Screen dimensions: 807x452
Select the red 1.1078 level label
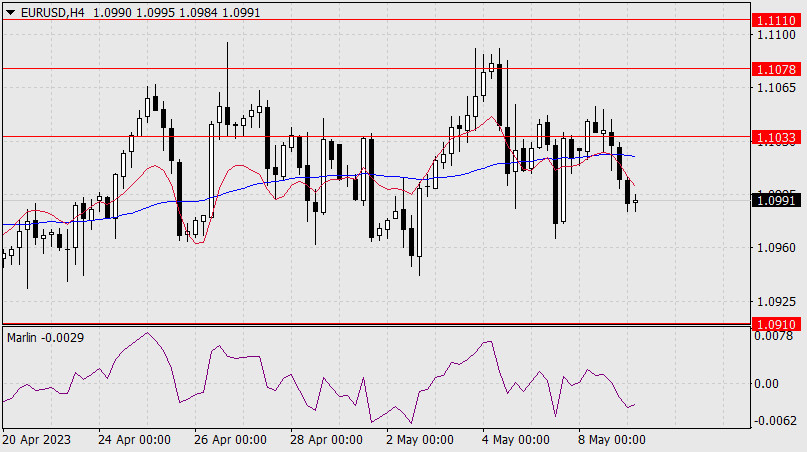pyautogui.click(x=777, y=69)
